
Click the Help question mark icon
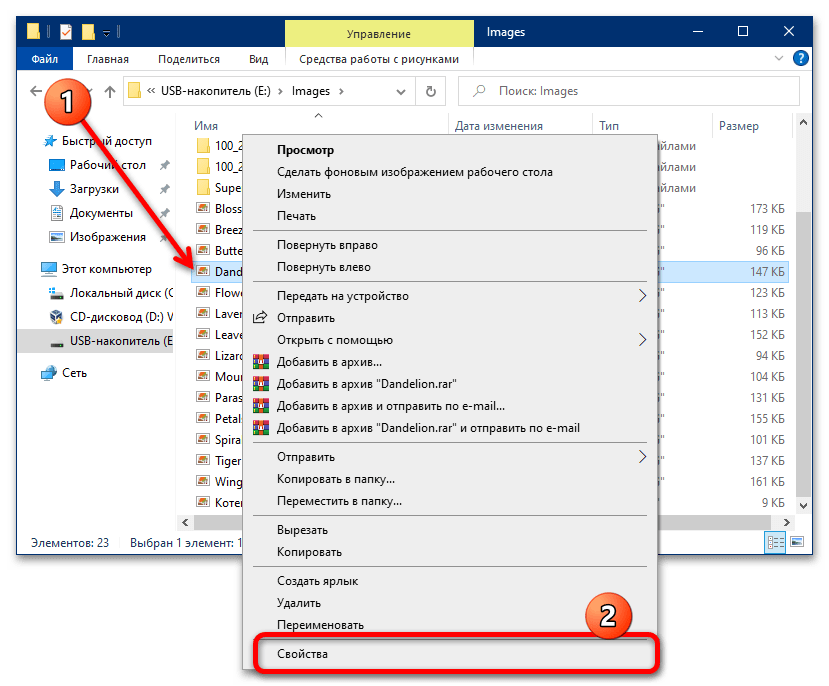799,59
